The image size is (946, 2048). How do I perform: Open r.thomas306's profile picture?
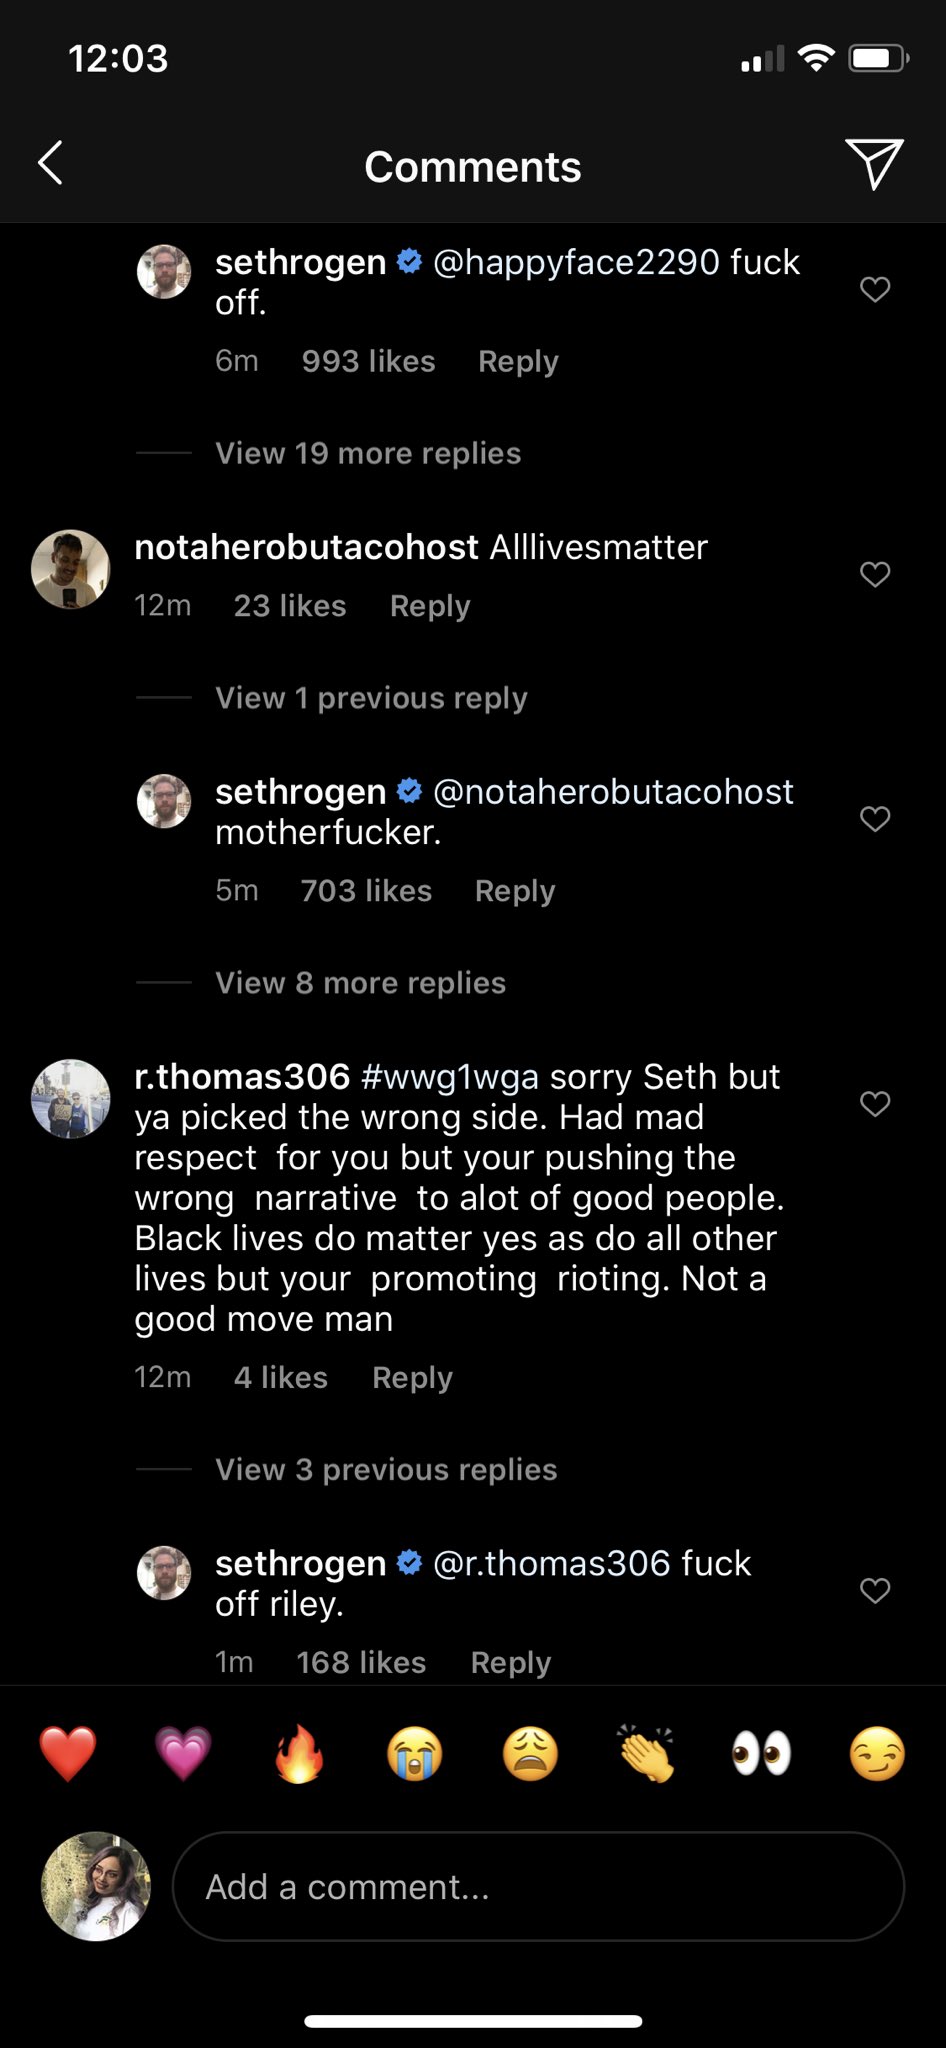pyautogui.click(x=71, y=1099)
